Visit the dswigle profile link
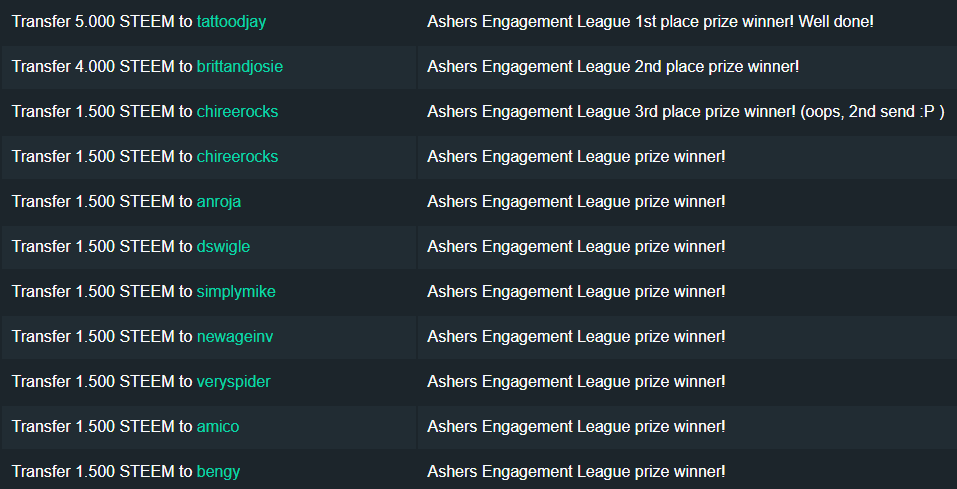The image size is (957, 489). [x=223, y=247]
